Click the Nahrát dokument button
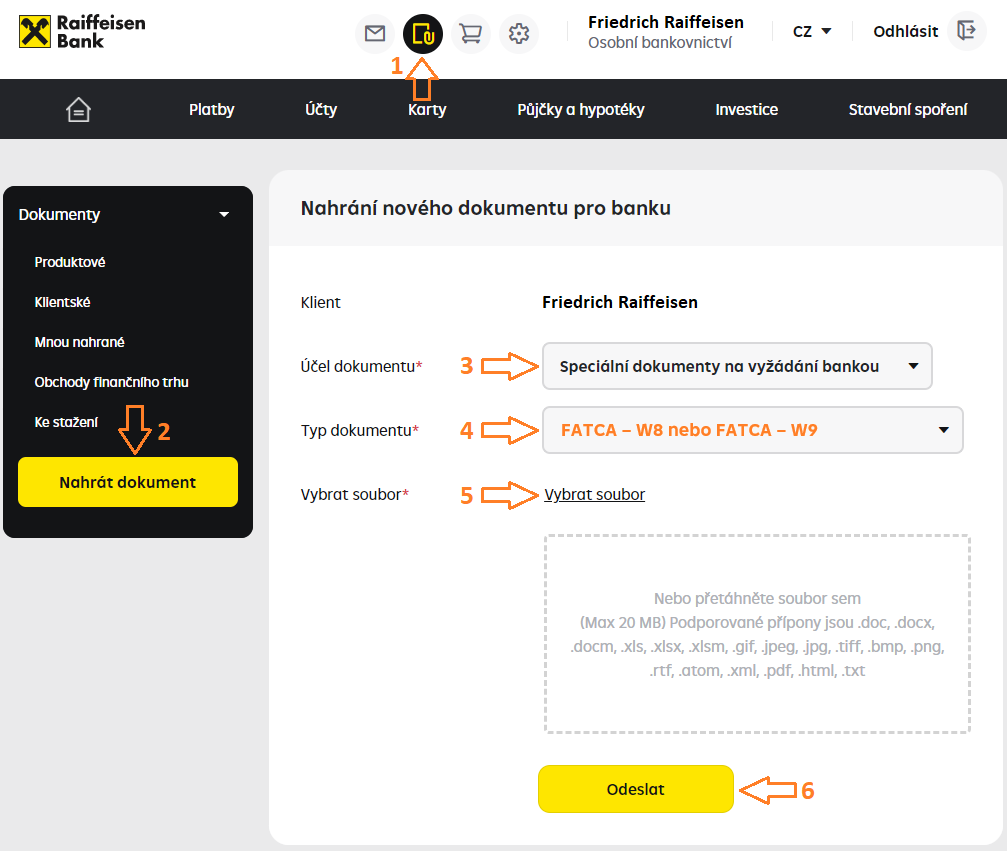1007x851 pixels. click(x=128, y=482)
